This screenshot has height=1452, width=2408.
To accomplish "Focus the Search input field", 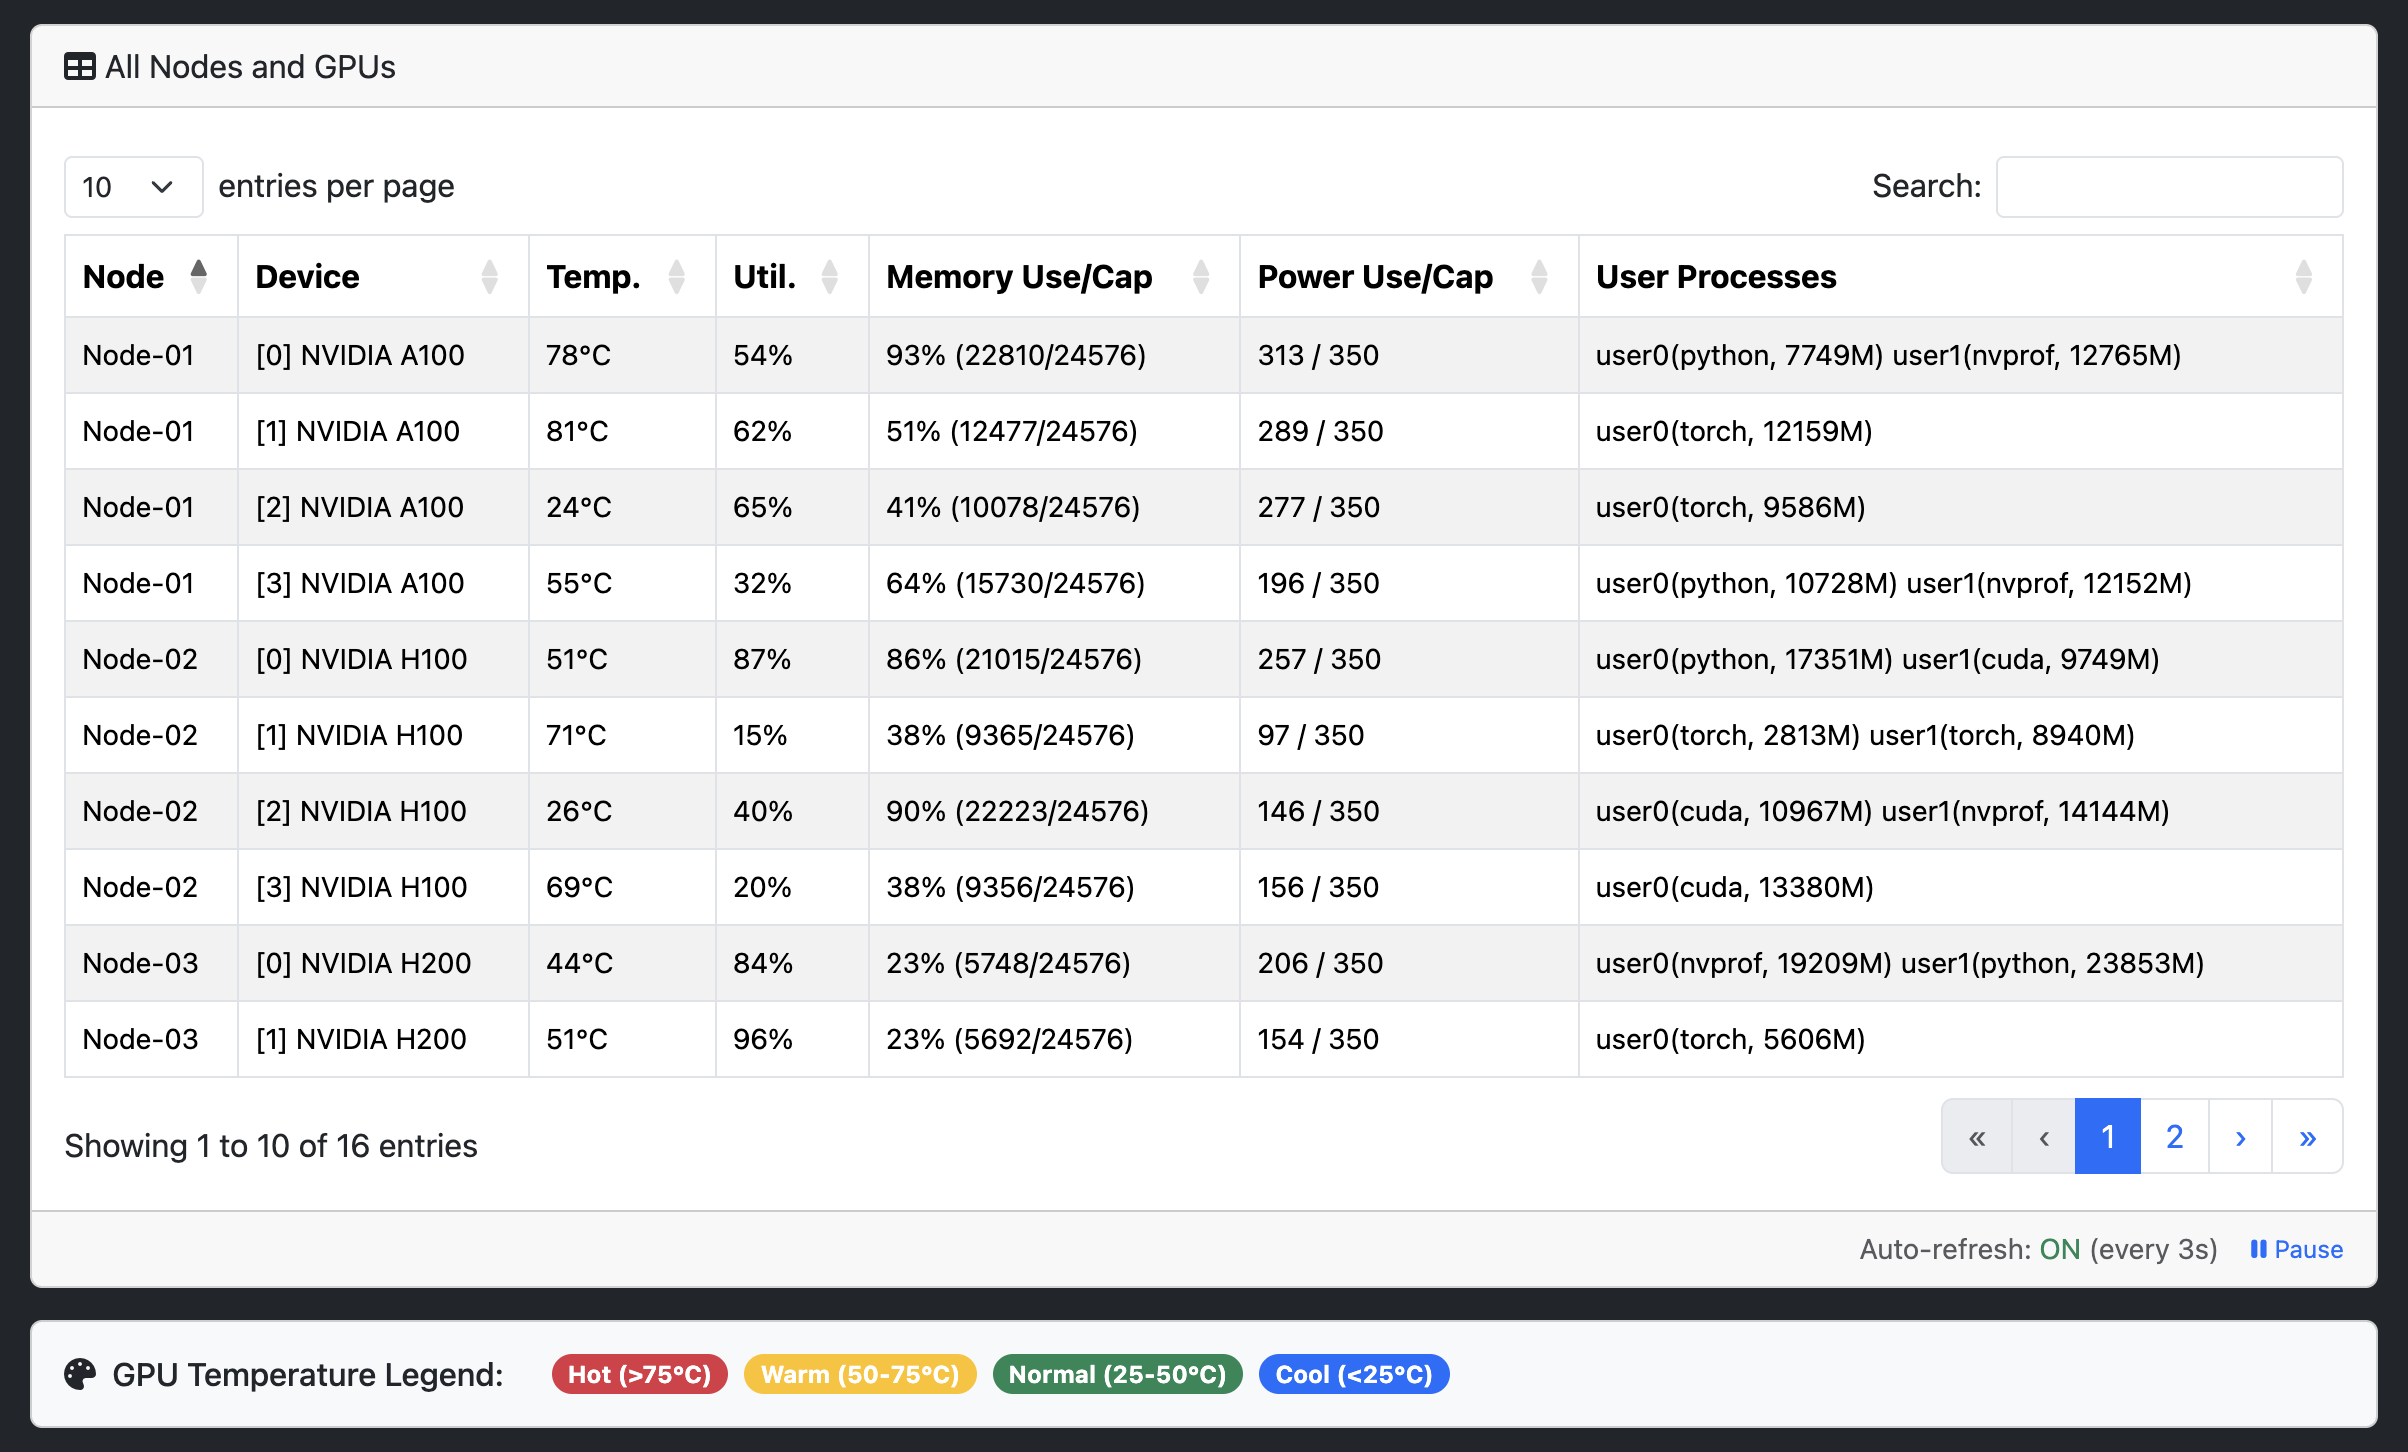I will (x=2169, y=187).
